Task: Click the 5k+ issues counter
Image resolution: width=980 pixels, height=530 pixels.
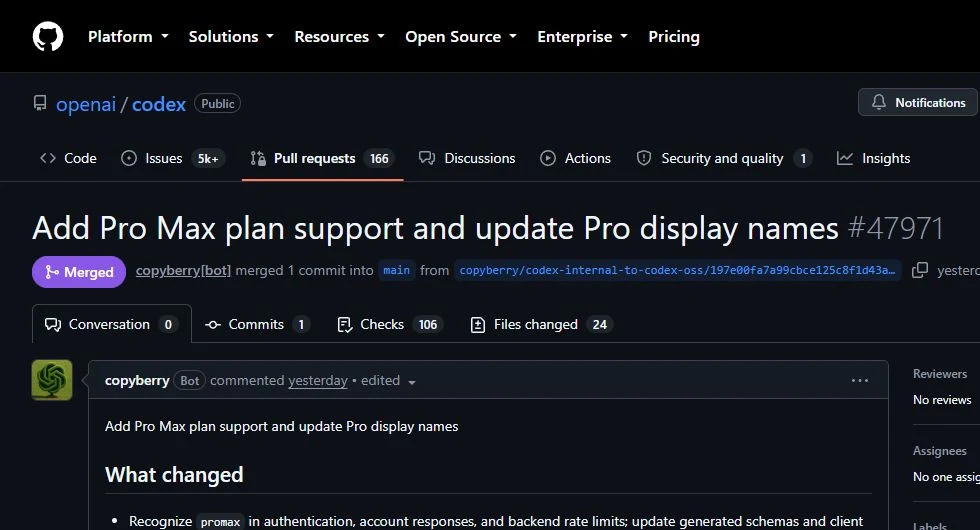Action: [208, 159]
